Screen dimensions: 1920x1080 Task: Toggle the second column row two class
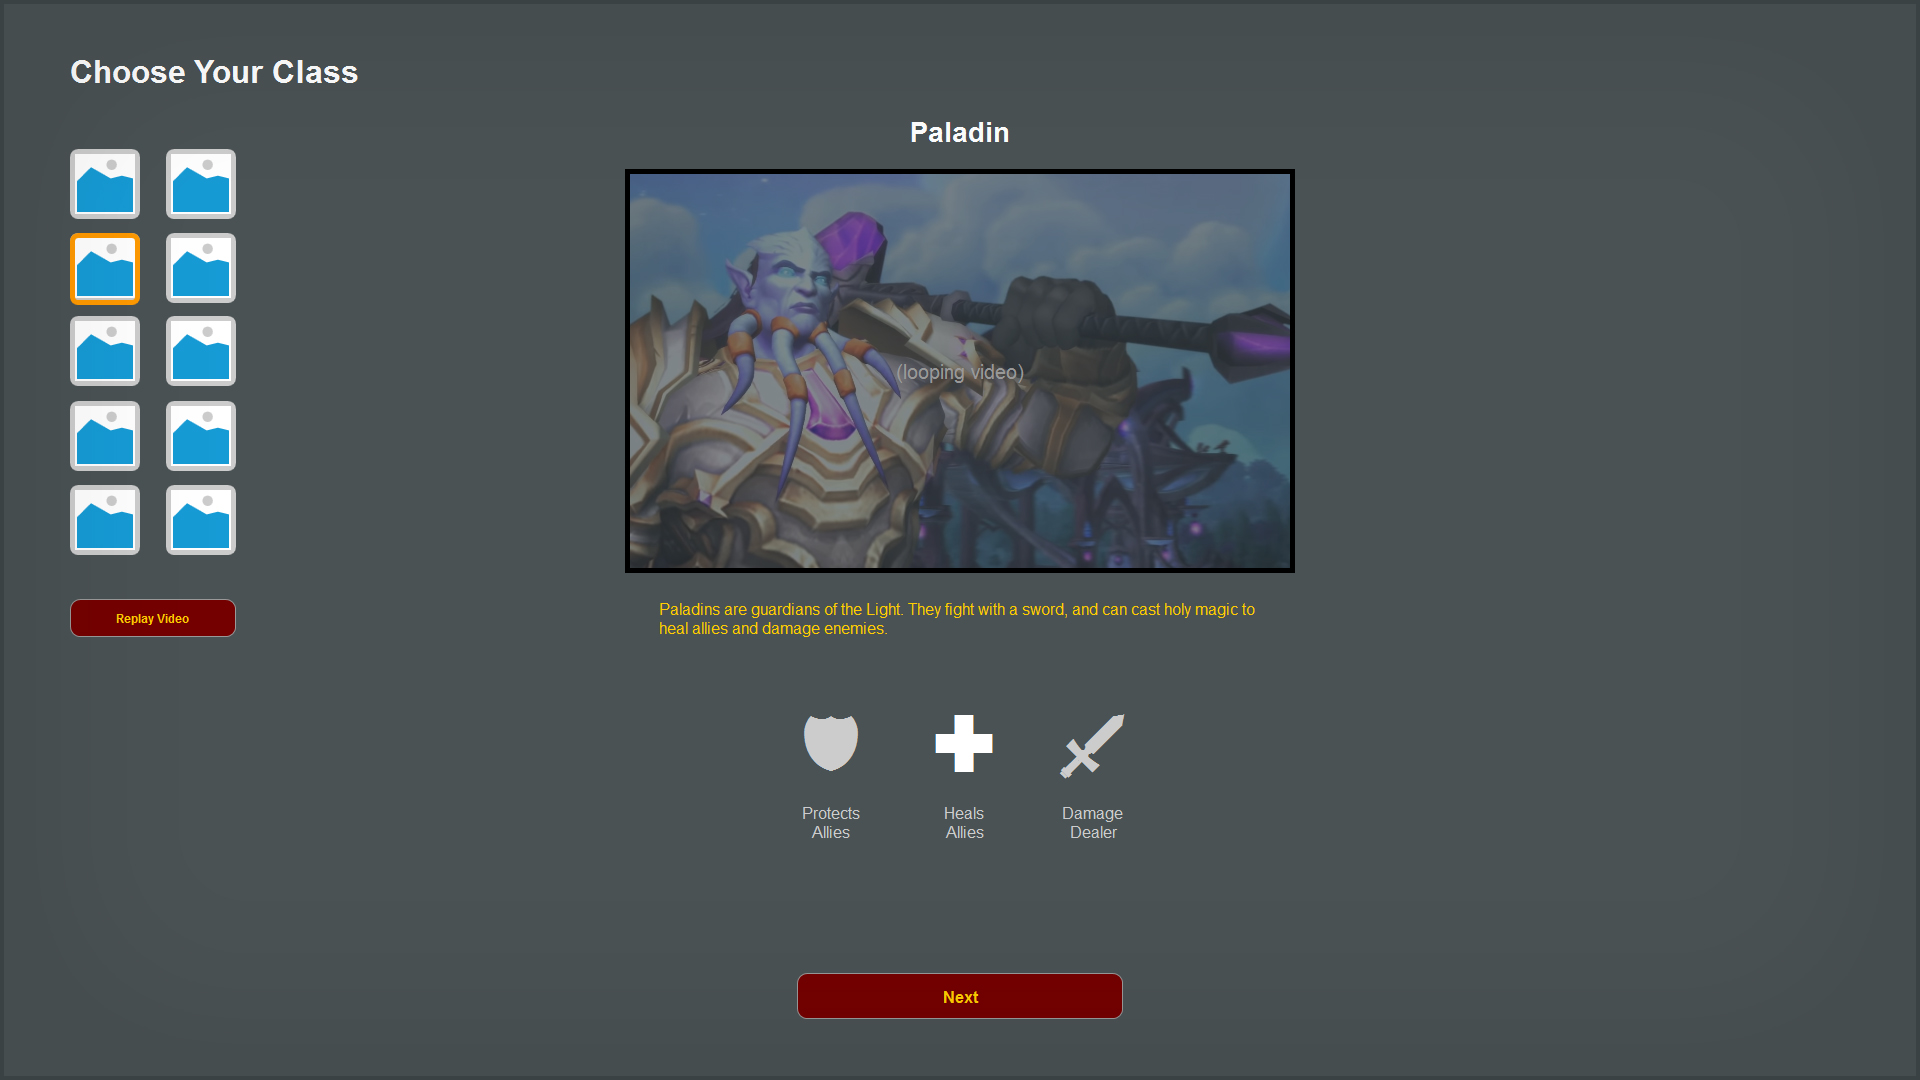(200, 268)
